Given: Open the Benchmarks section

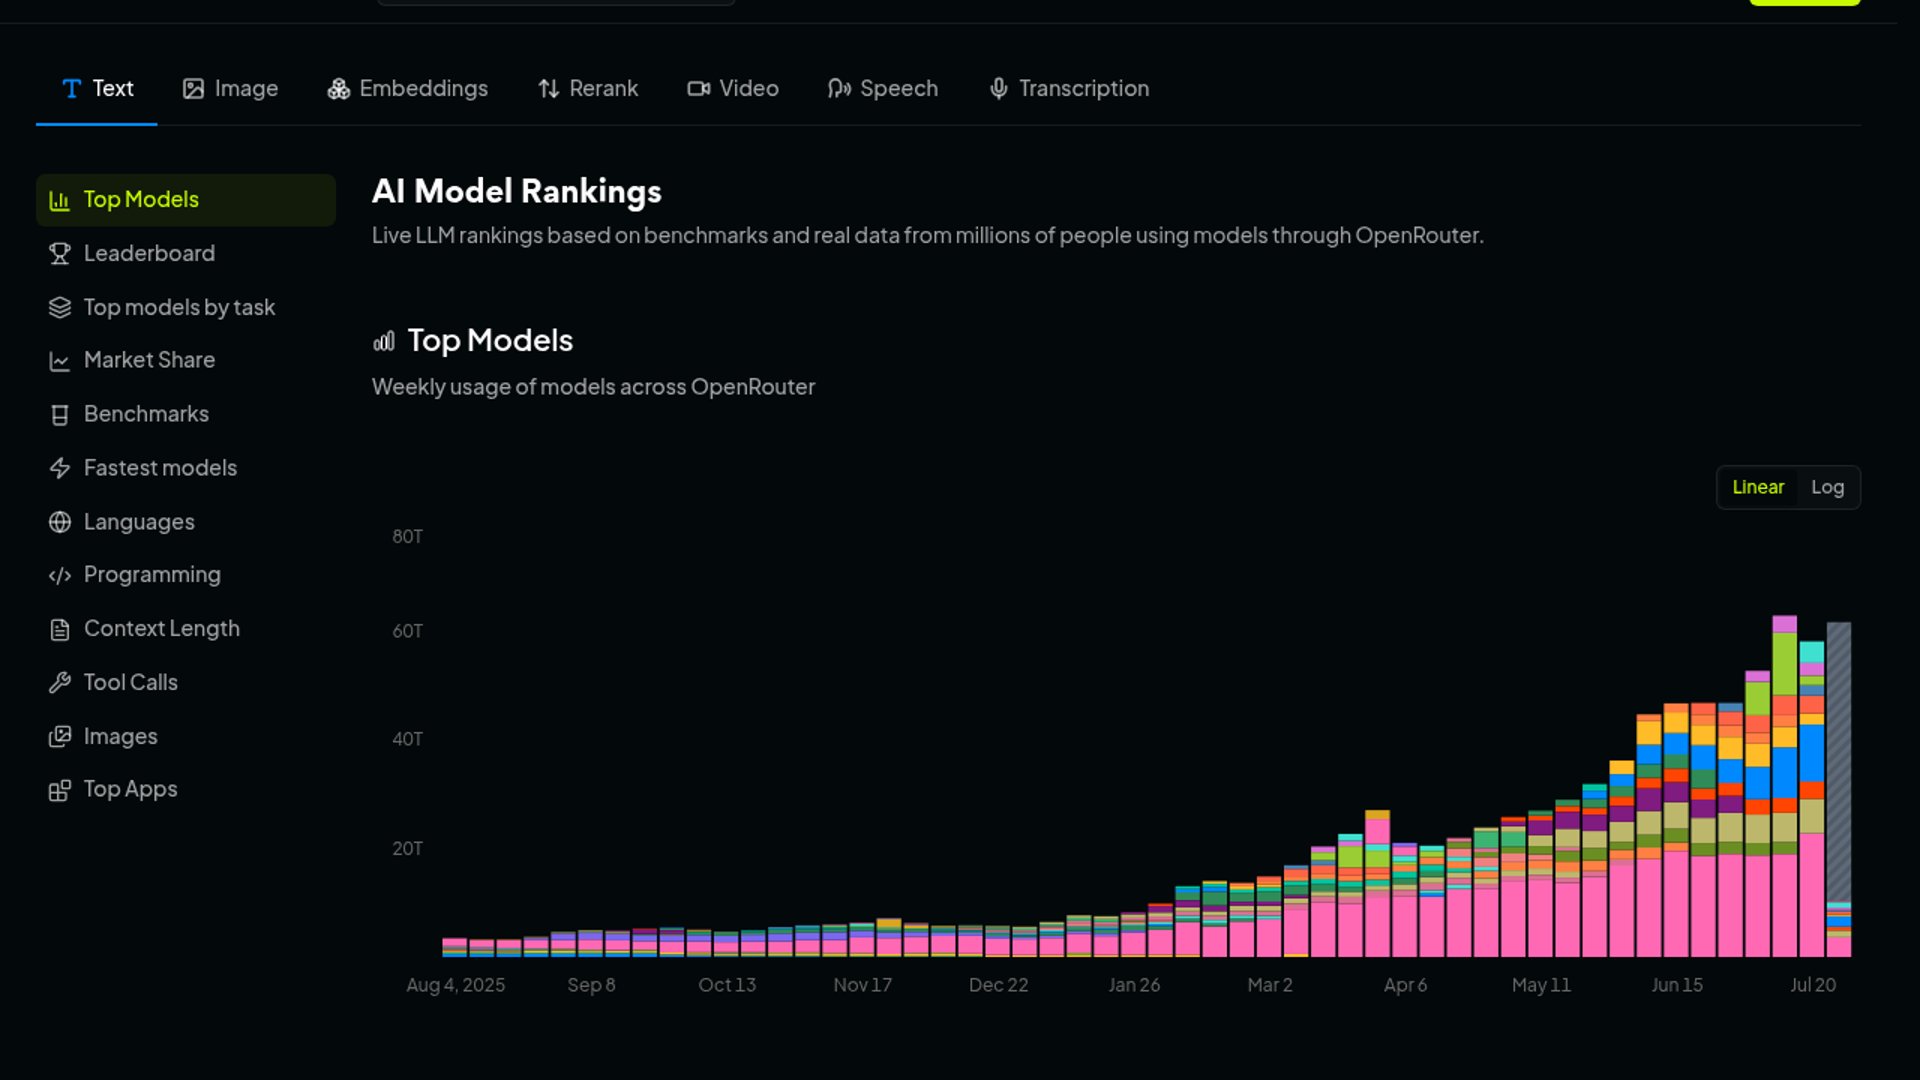Looking at the screenshot, I should click(186, 415).
